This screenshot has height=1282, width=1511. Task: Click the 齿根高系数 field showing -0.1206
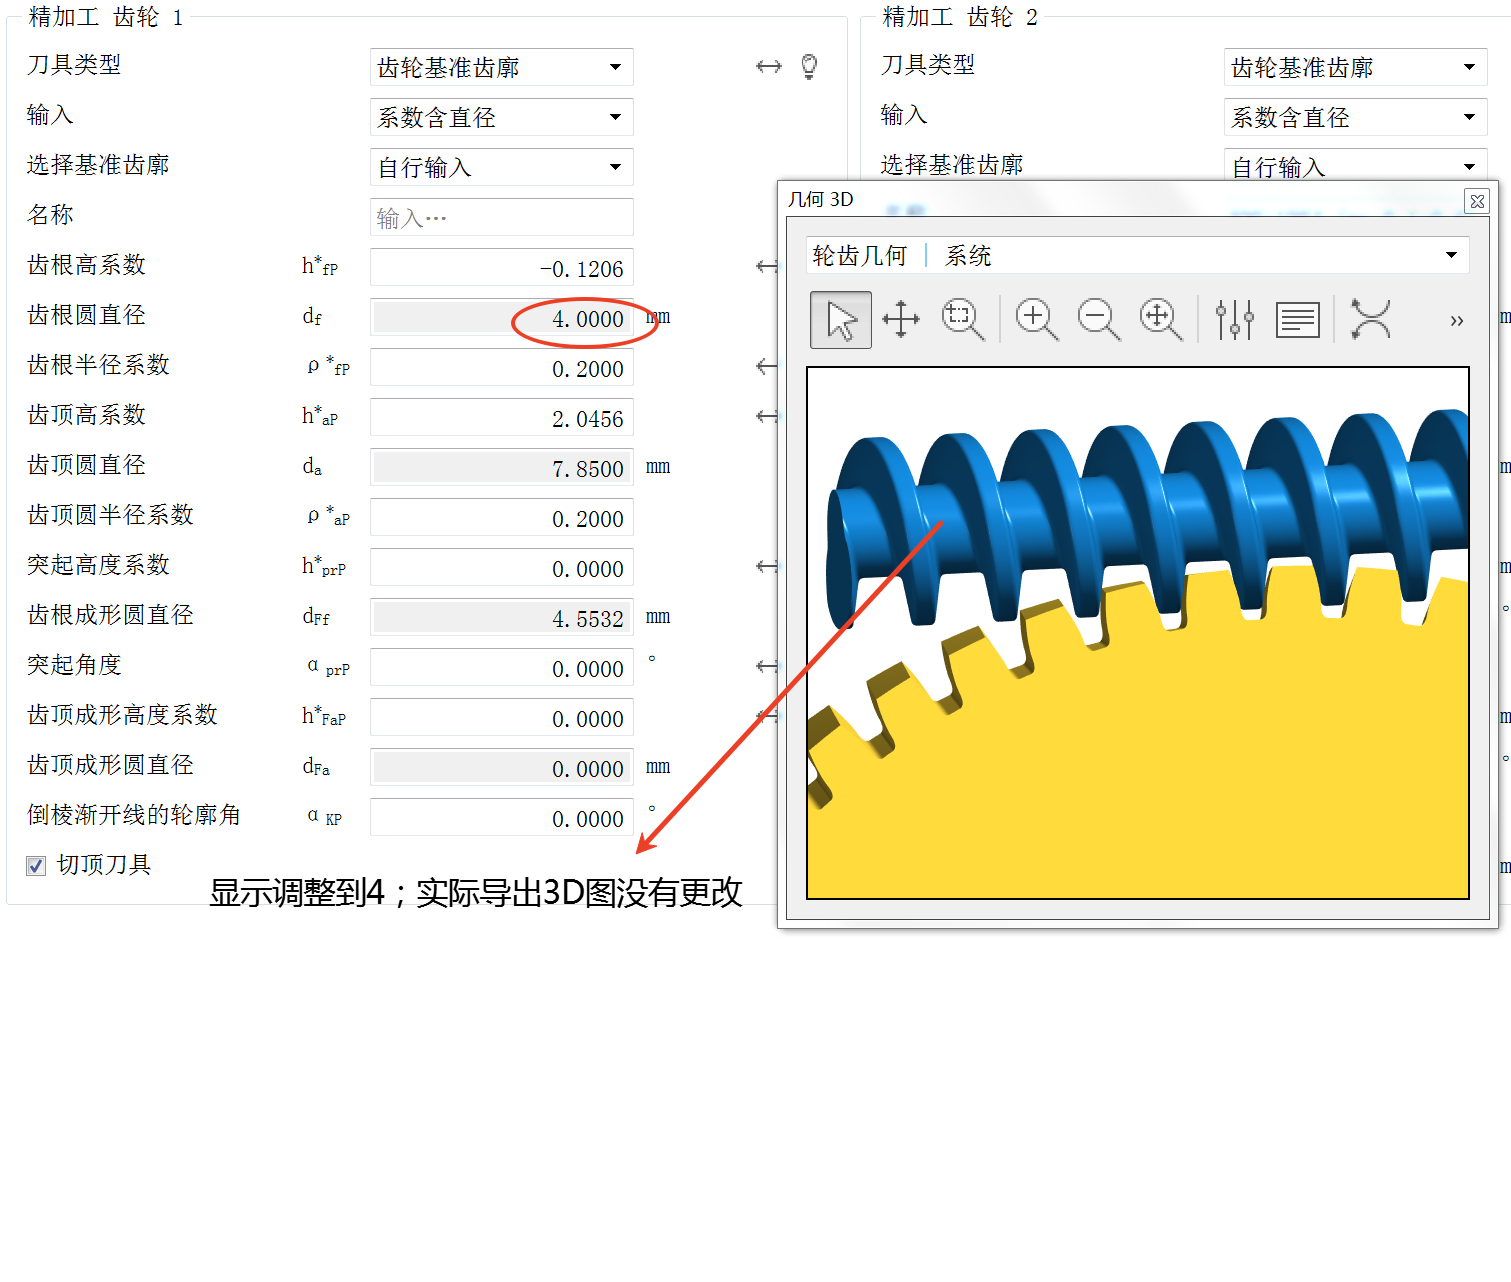502,267
